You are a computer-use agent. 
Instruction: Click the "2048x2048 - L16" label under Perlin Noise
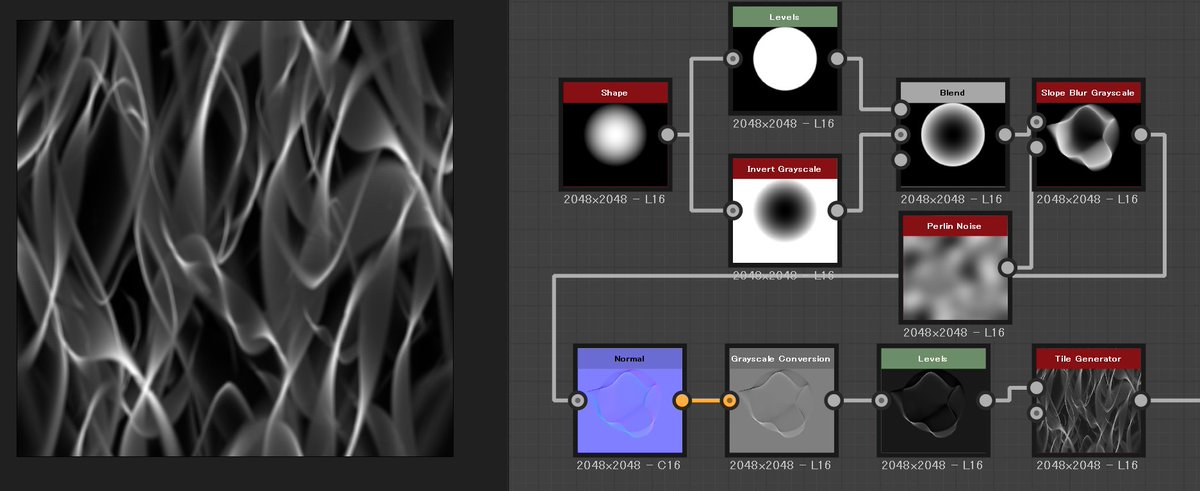(954, 332)
